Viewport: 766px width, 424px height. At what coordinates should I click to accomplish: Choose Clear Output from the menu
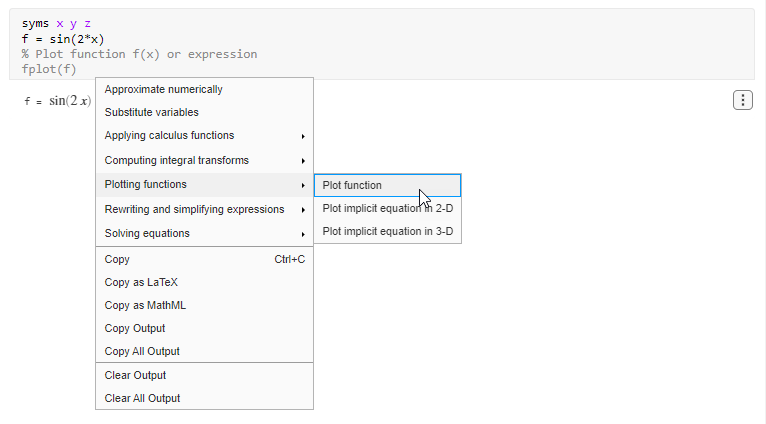point(135,375)
